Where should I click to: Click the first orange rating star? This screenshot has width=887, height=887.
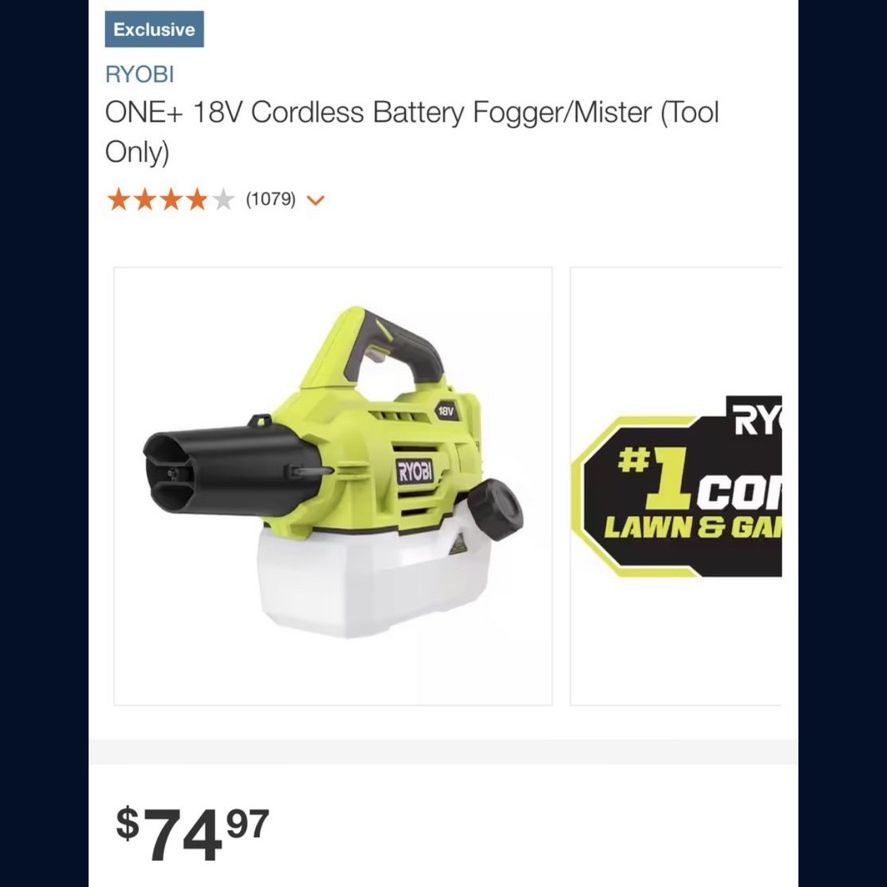click(x=118, y=200)
